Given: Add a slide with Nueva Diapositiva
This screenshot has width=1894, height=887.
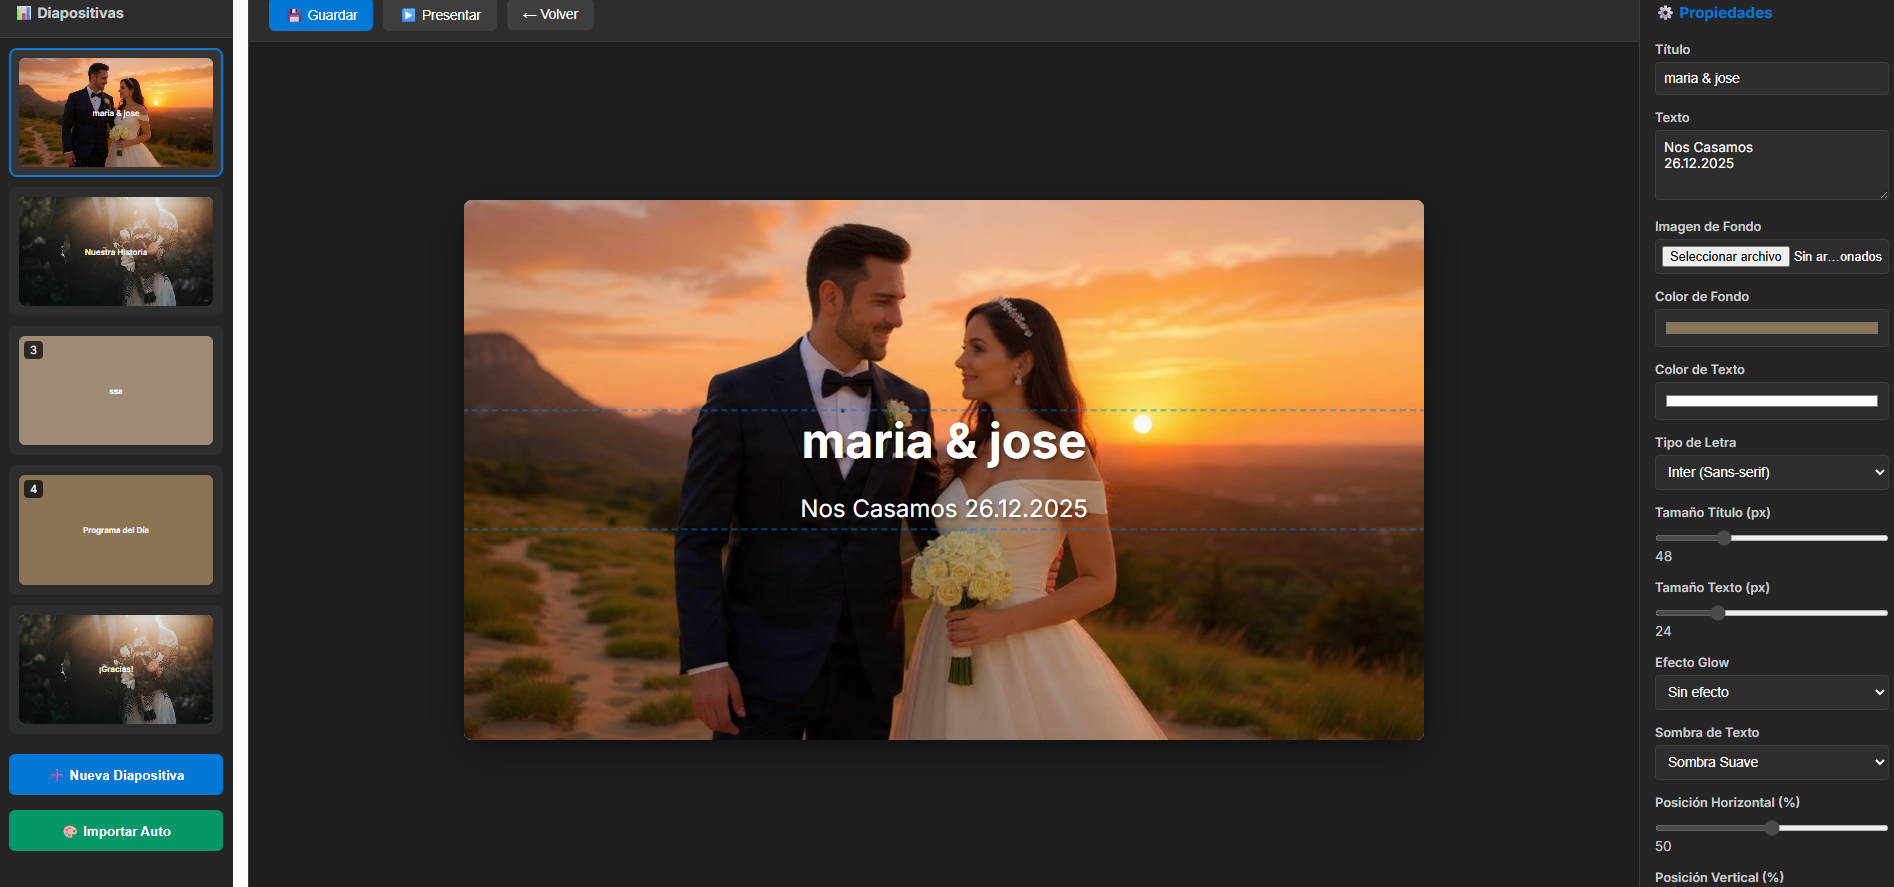Looking at the screenshot, I should pos(116,775).
